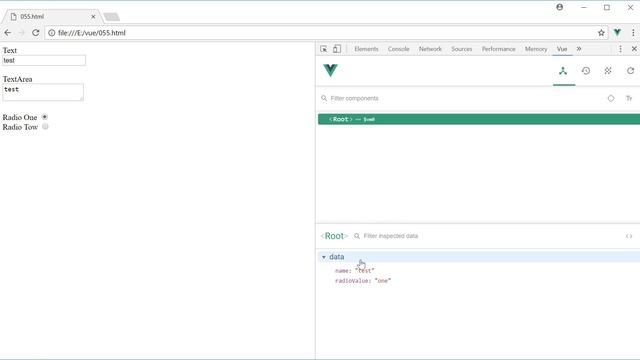This screenshot has height=360, width=640.
Task: Click the Vue logo in devtools panel
Action: (330, 70)
